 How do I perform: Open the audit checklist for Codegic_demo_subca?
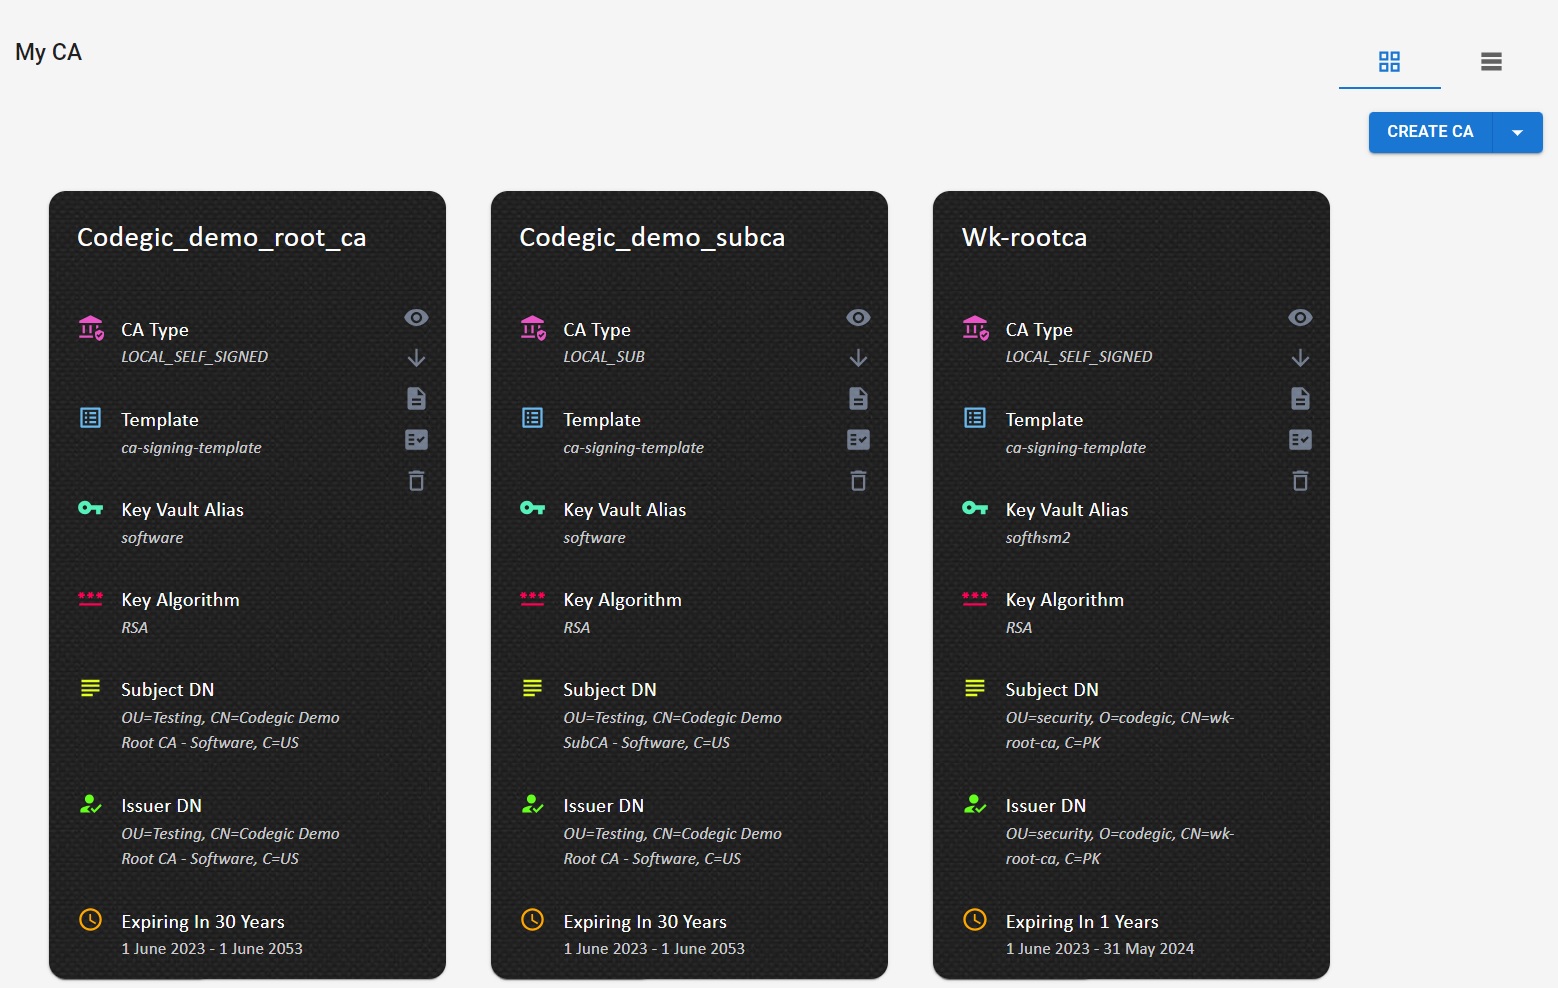[858, 439]
